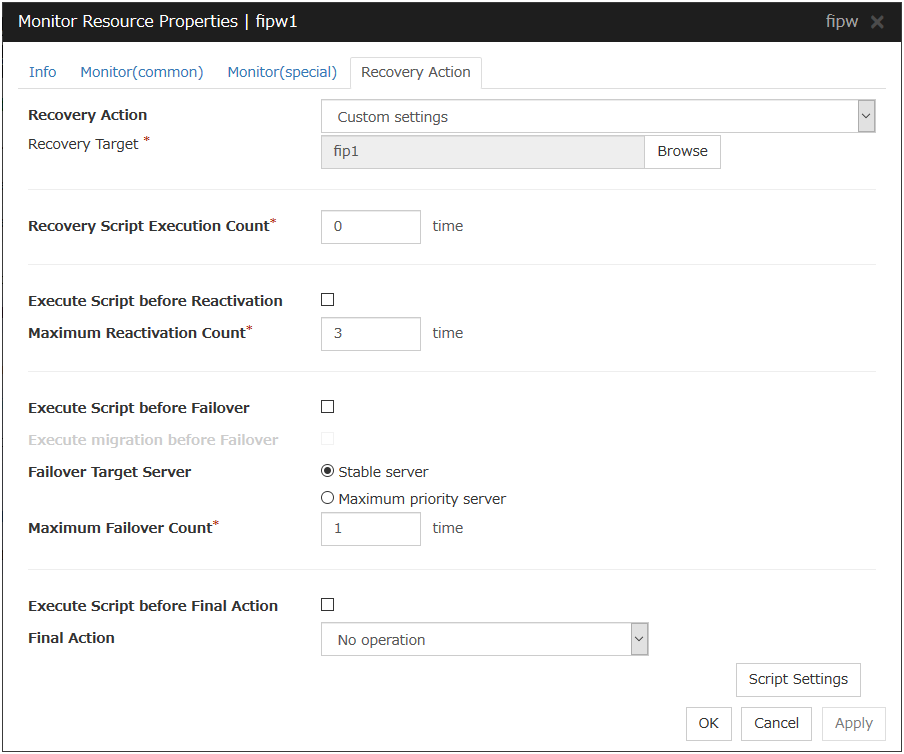Switch to the Info tab

coord(43,72)
